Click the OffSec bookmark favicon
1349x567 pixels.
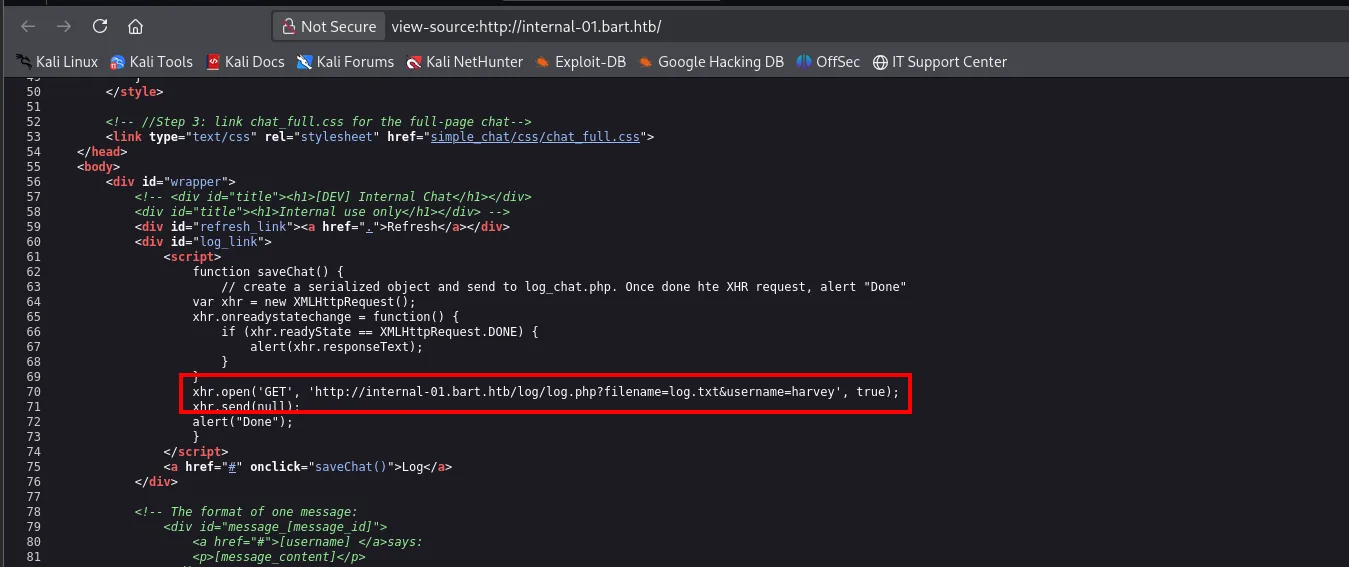point(804,62)
